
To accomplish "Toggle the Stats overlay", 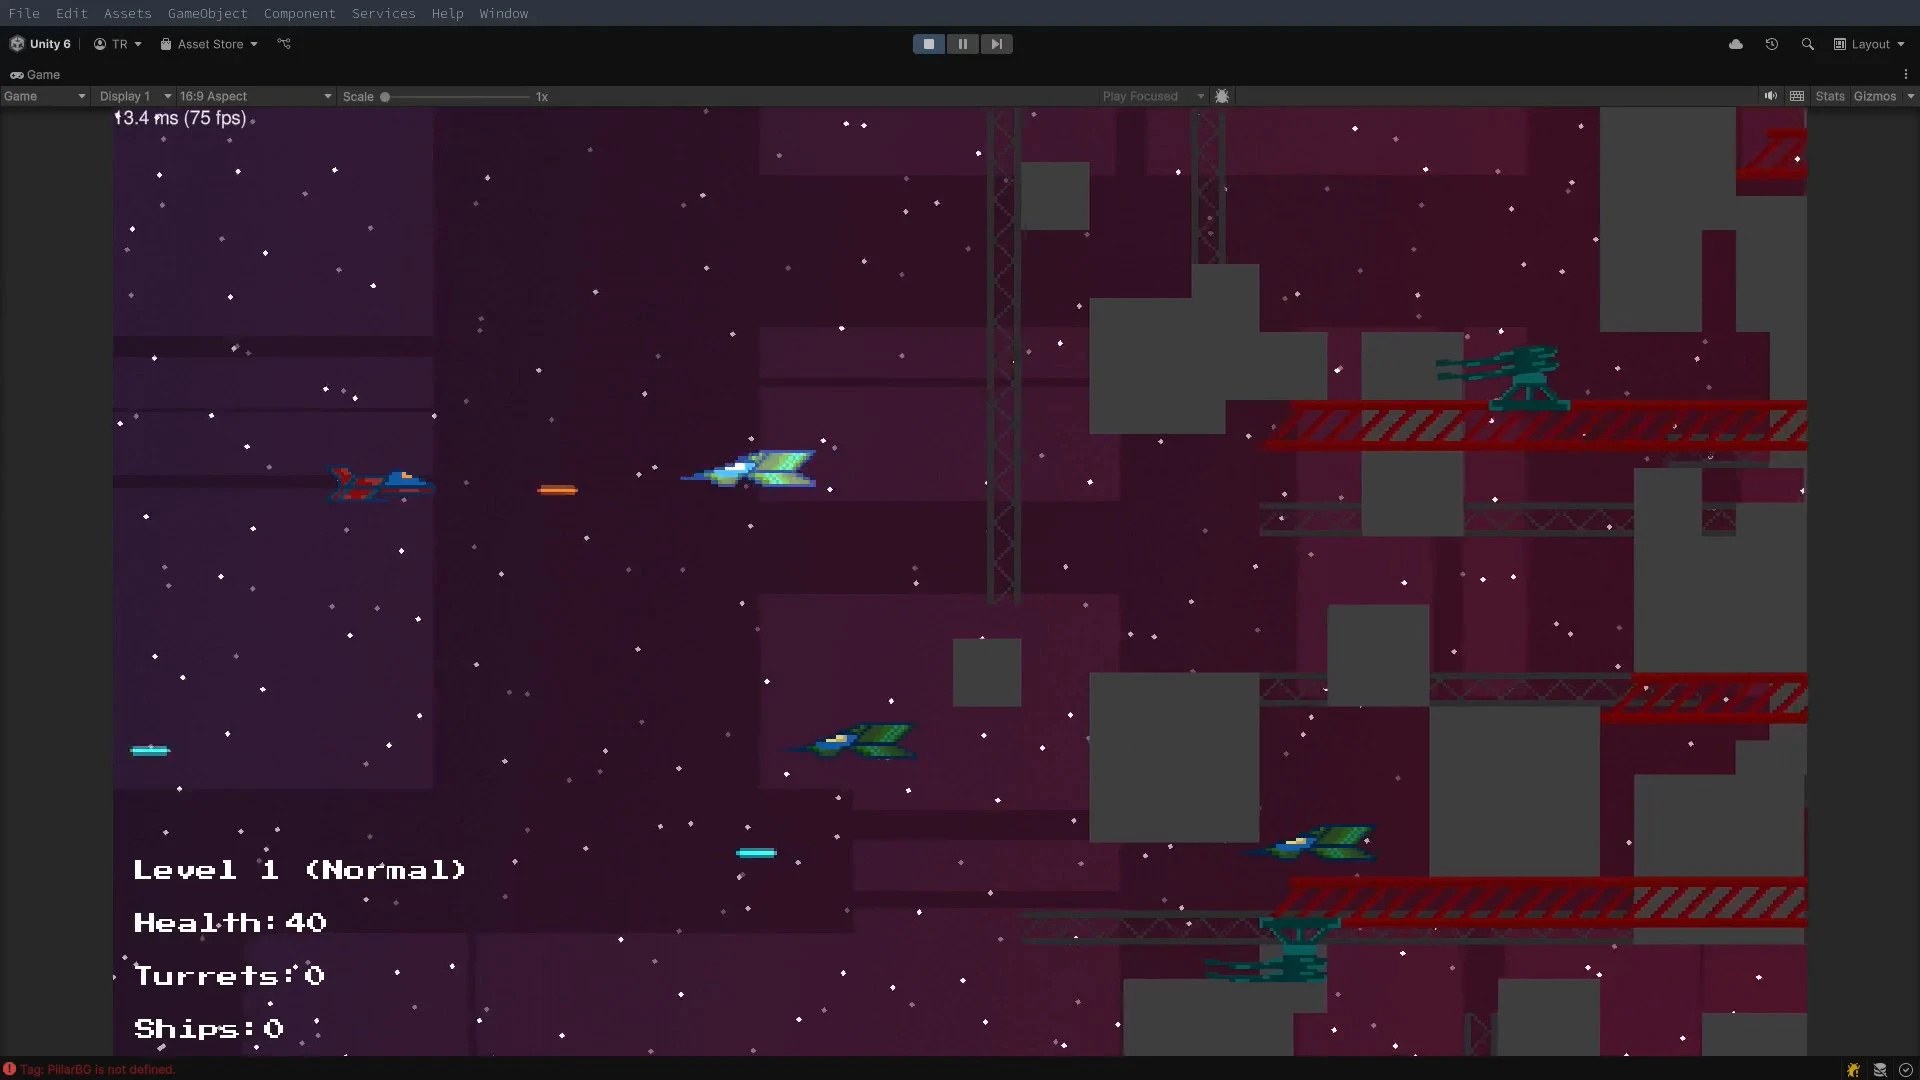I will (x=1830, y=96).
